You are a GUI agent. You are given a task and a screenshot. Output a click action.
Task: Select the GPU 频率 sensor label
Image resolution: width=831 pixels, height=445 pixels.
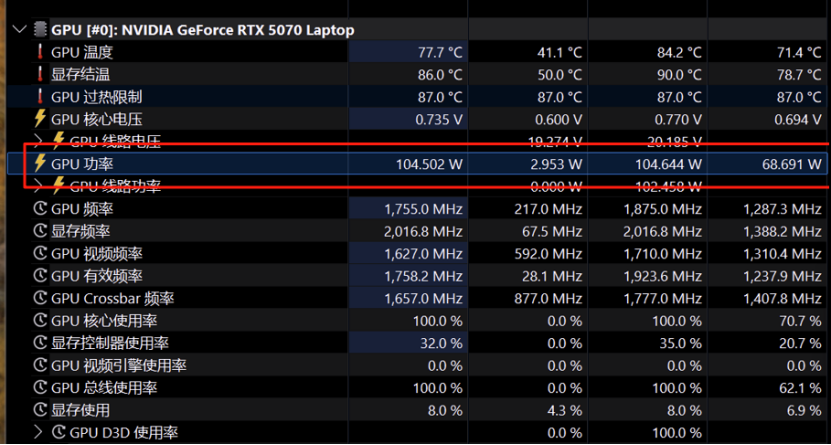click(x=82, y=209)
